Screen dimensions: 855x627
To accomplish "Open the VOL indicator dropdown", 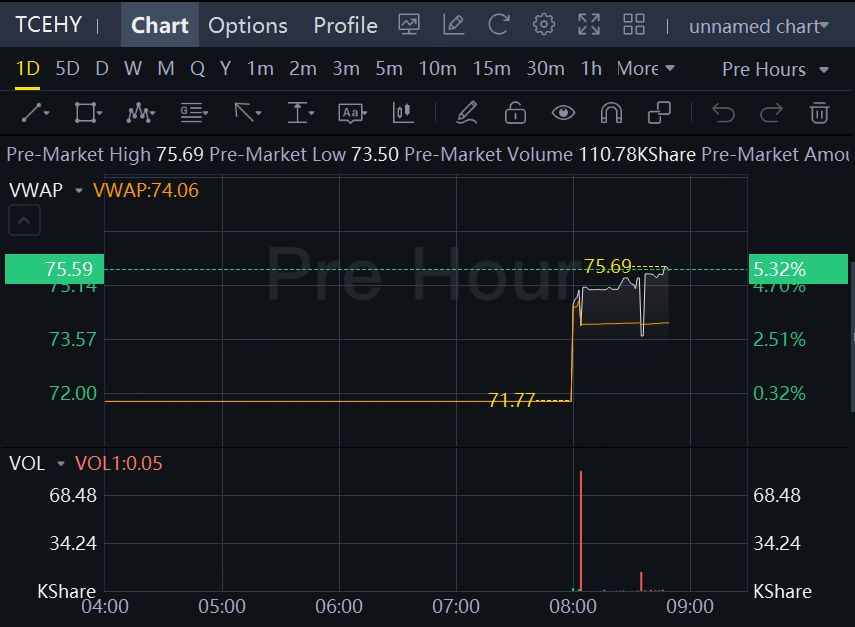I will click(61, 463).
